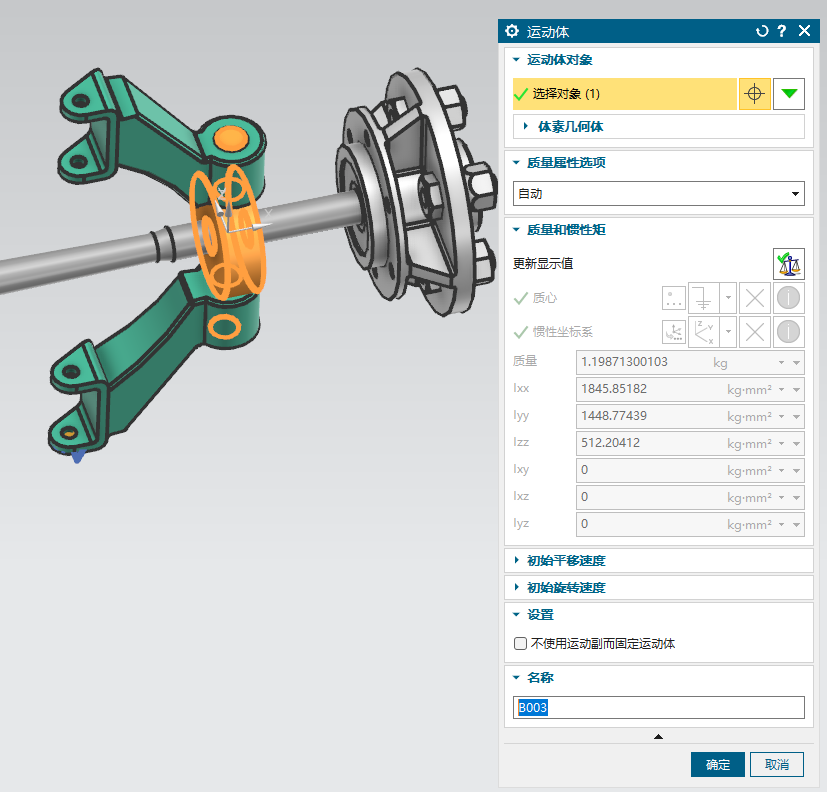Image resolution: width=827 pixels, height=792 pixels.
Task: Click the dialog settings gear icon
Action: tap(513, 31)
